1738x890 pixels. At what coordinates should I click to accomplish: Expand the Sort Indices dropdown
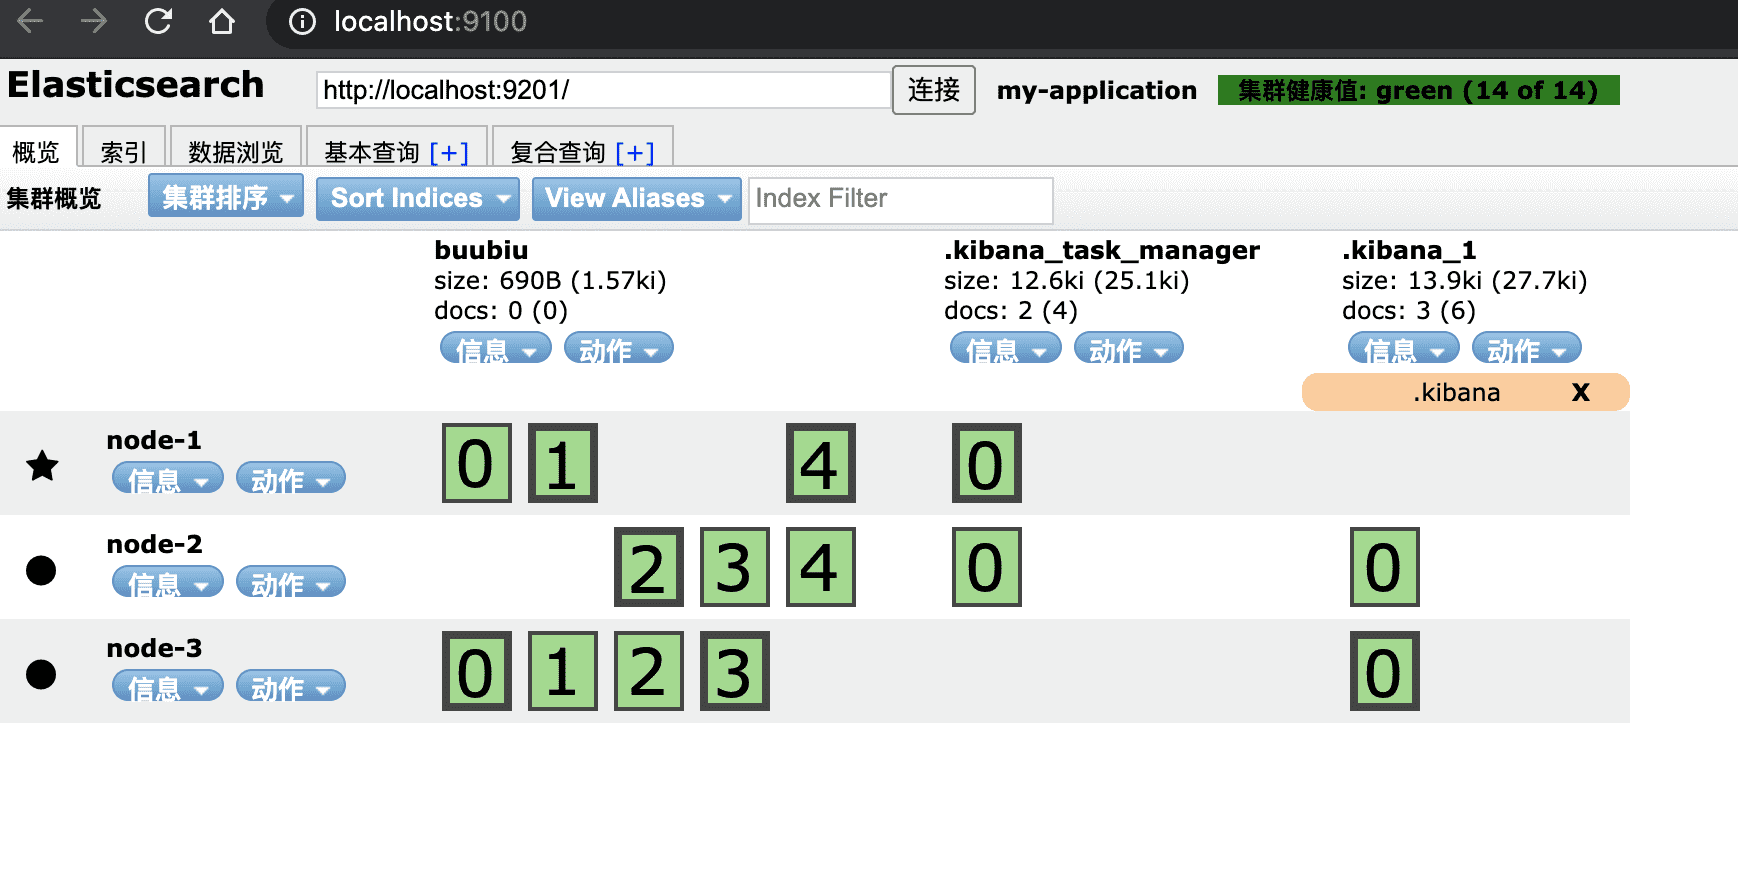[x=418, y=198]
